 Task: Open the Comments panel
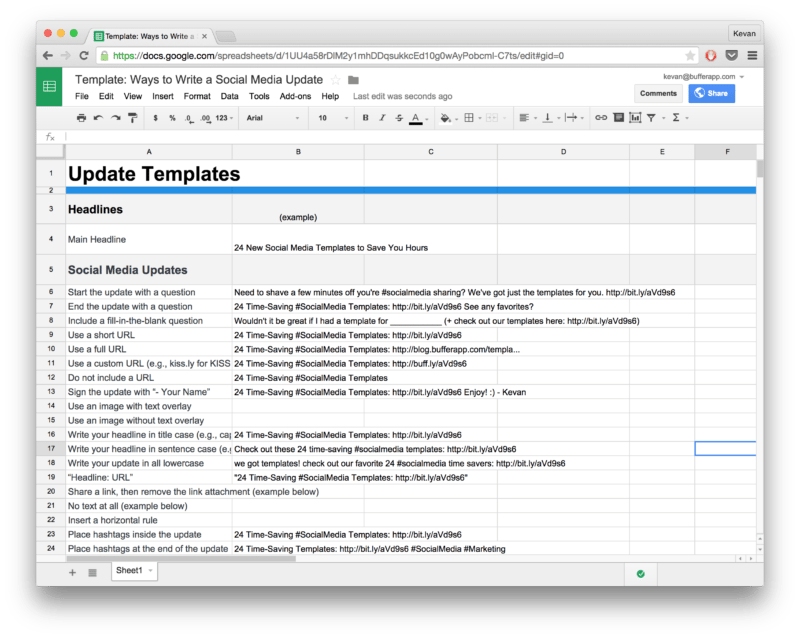click(x=658, y=92)
